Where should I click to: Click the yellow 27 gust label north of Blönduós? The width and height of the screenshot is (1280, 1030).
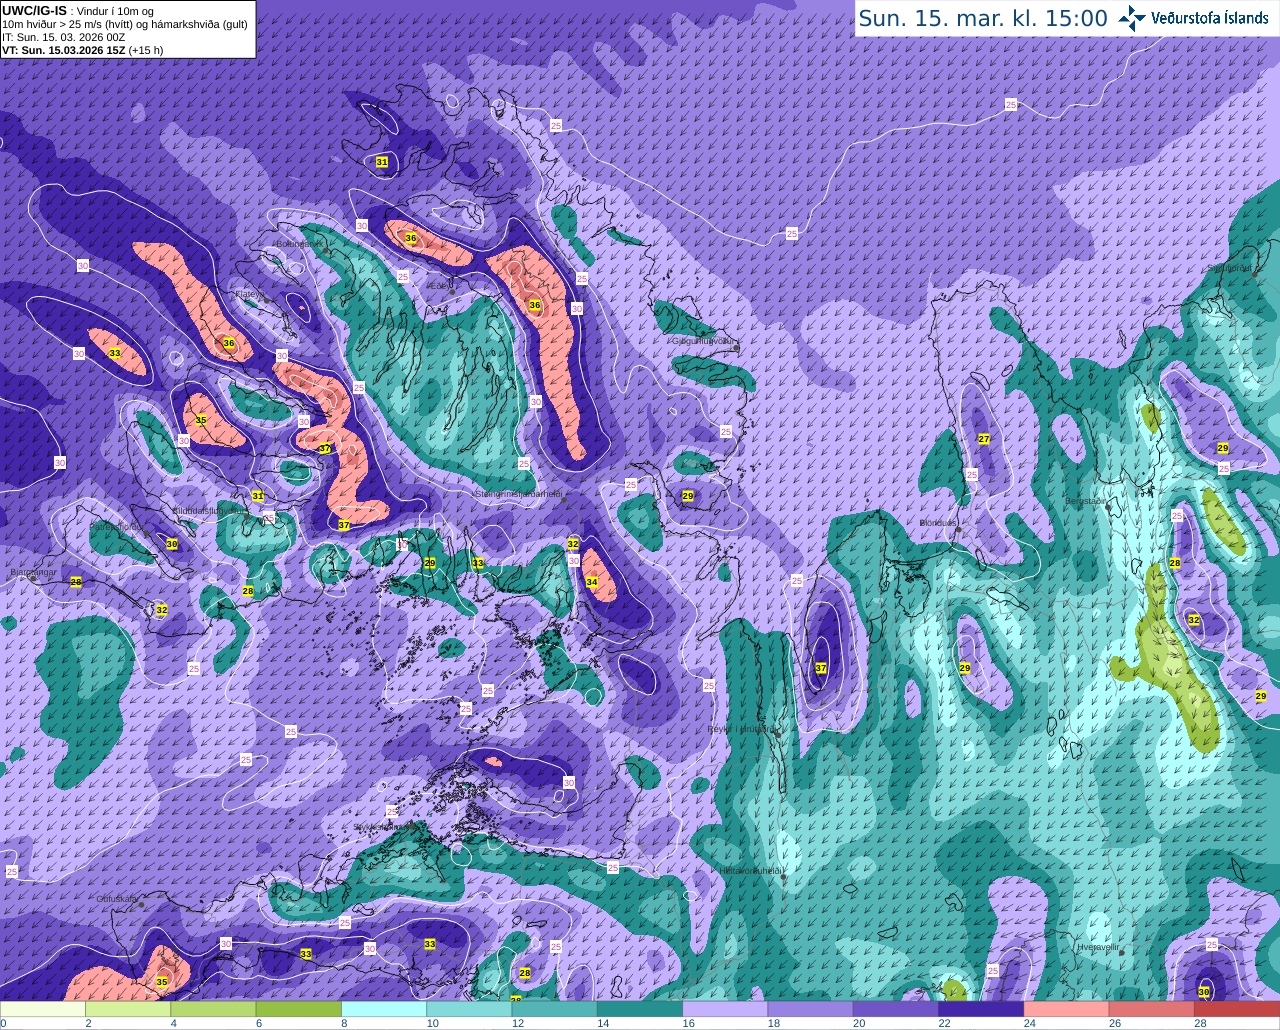tap(984, 439)
